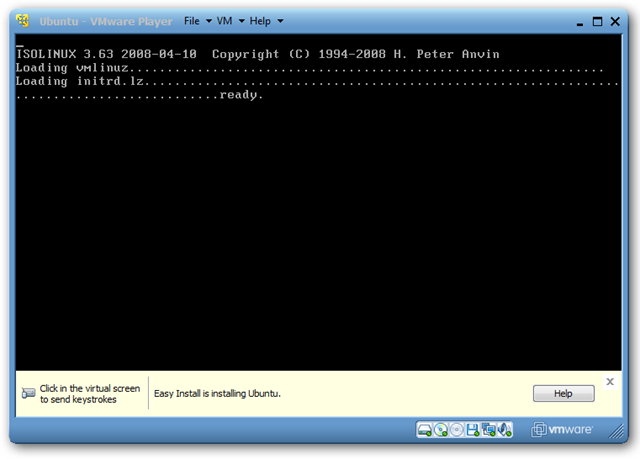The width and height of the screenshot is (640, 459).
Task: Click the ISOLINUX 3.63 copyright line
Action: [258, 54]
